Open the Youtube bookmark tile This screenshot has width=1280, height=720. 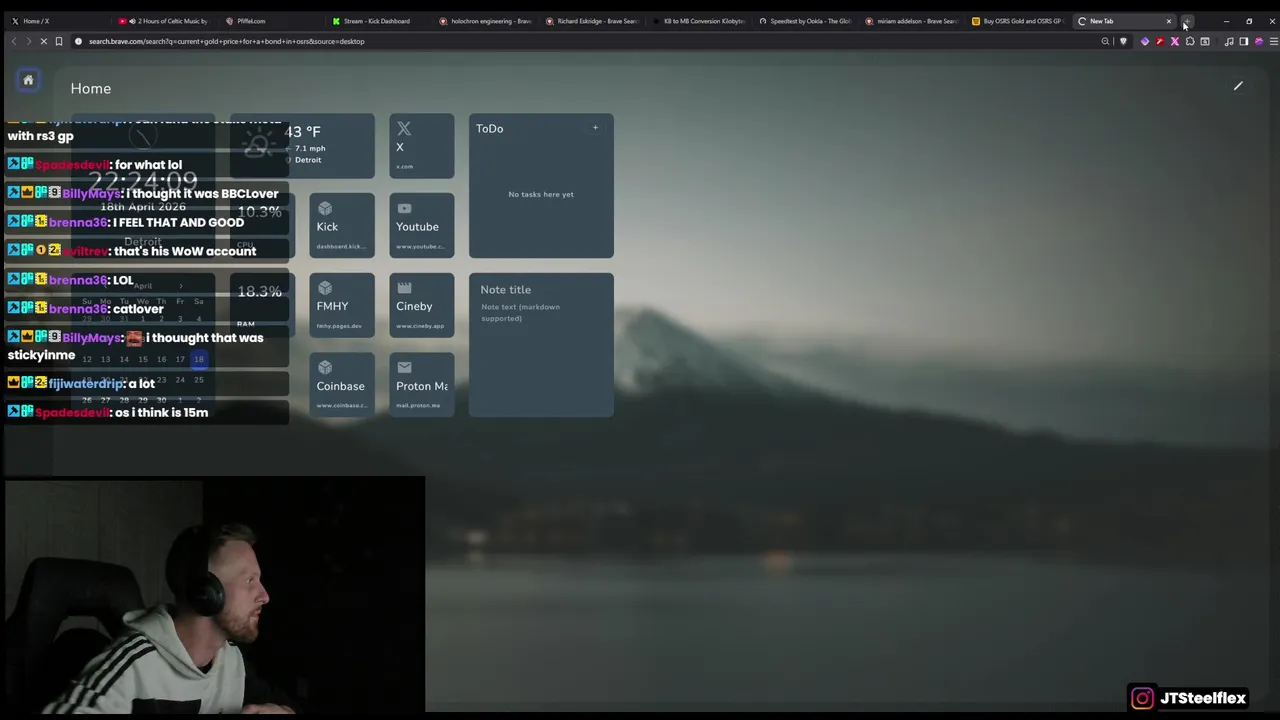pos(422,226)
